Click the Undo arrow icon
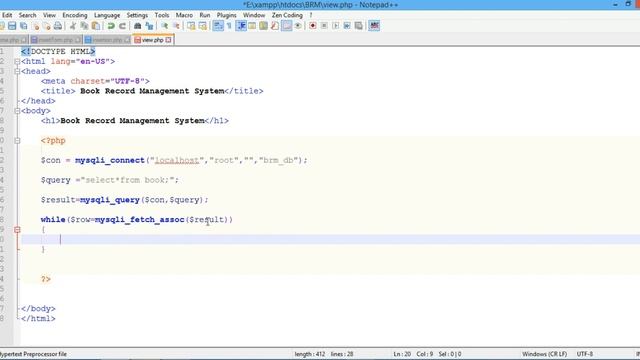The width and height of the screenshot is (640, 360). point(111,26)
